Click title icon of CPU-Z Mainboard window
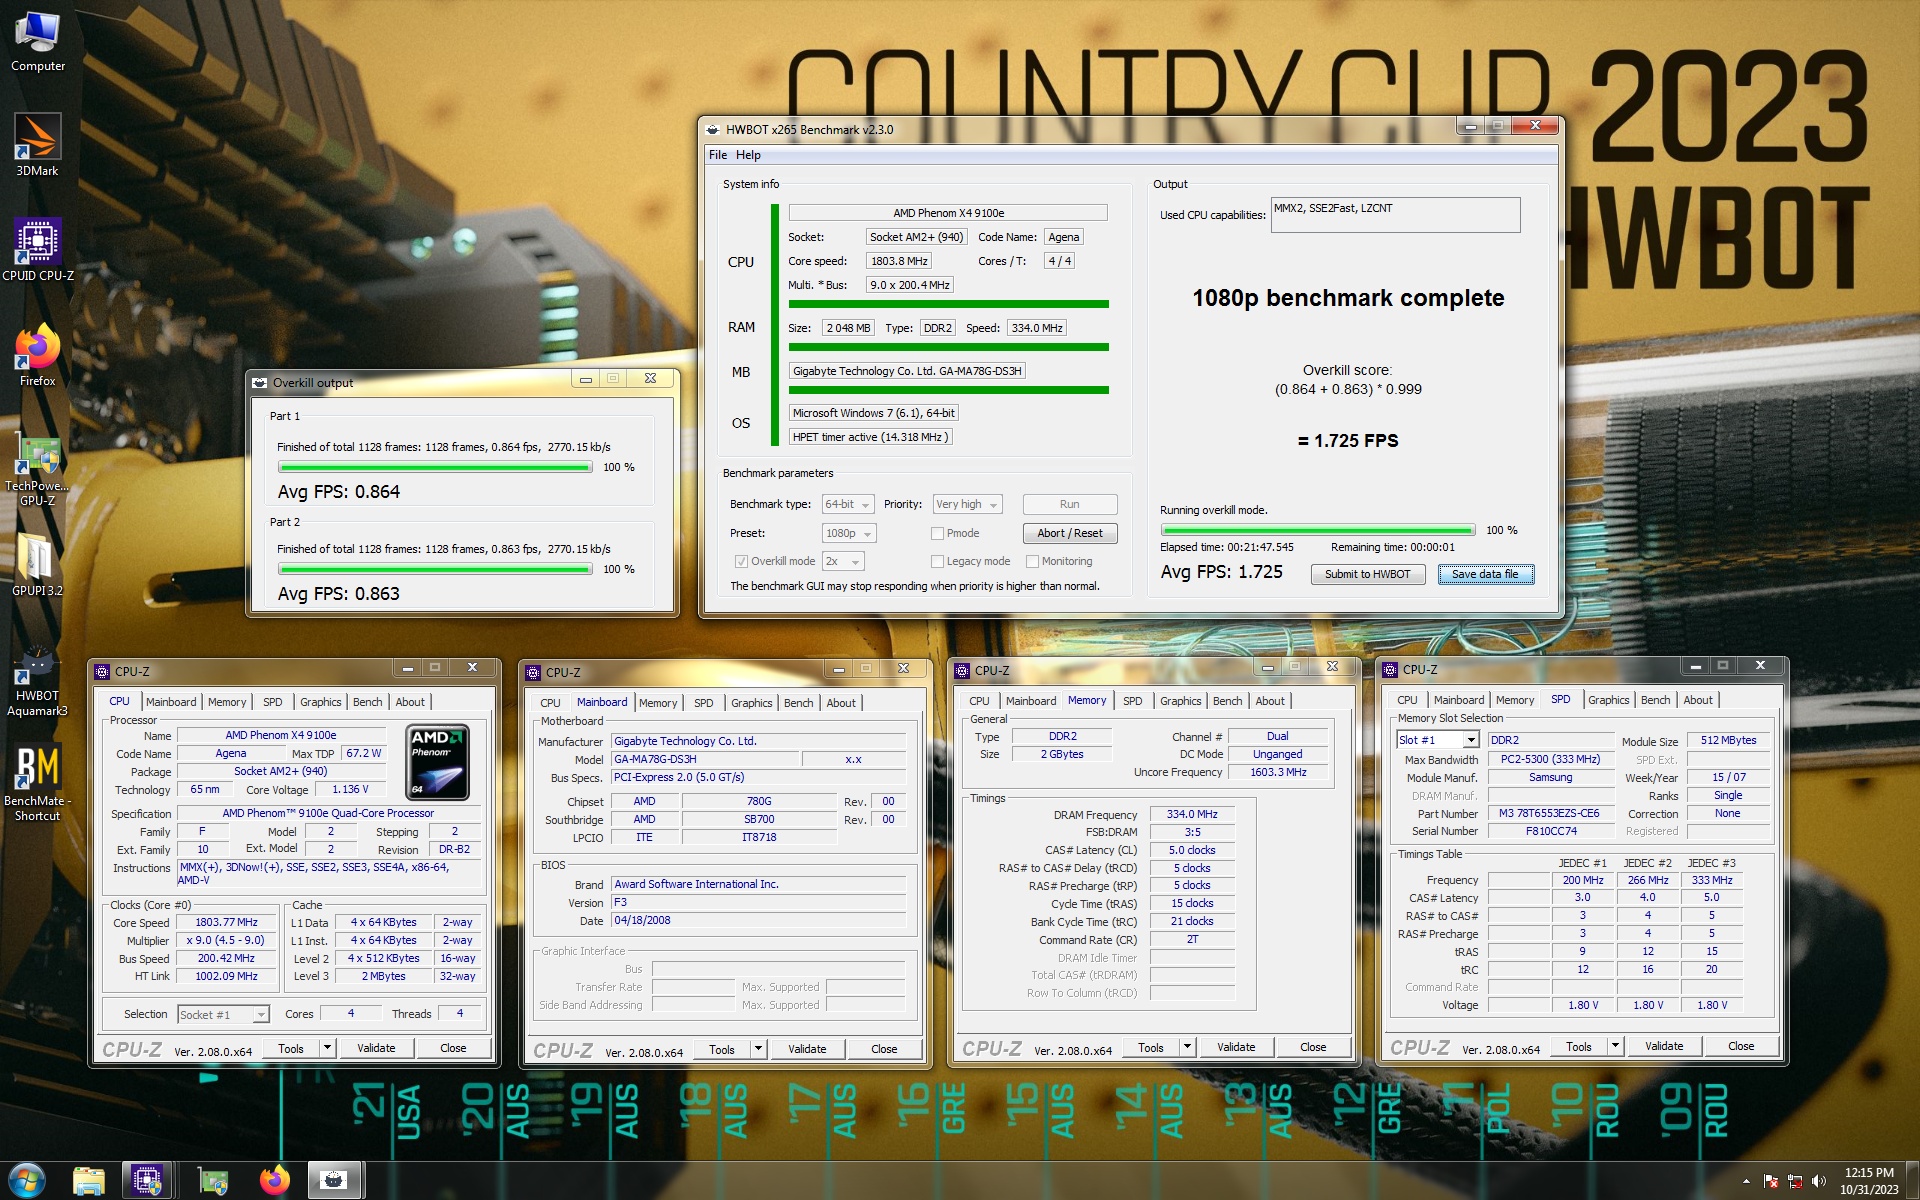The image size is (1920, 1200). (533, 672)
